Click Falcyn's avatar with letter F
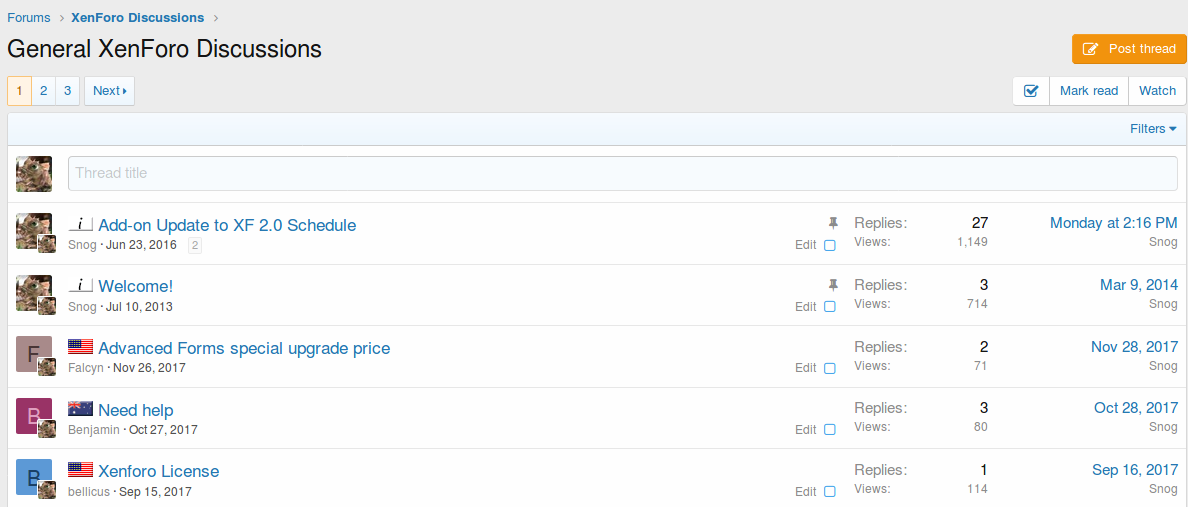Image resolution: width=1188 pixels, height=507 pixels. (x=33, y=353)
